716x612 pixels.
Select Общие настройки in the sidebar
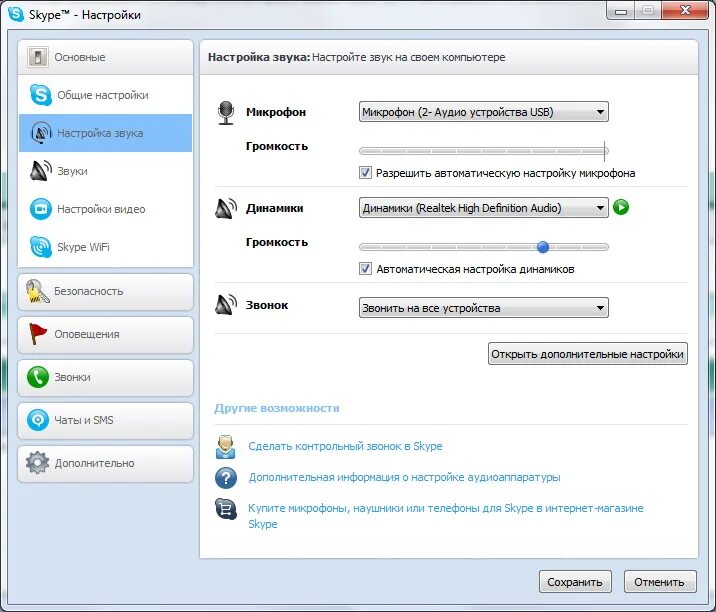[105, 95]
